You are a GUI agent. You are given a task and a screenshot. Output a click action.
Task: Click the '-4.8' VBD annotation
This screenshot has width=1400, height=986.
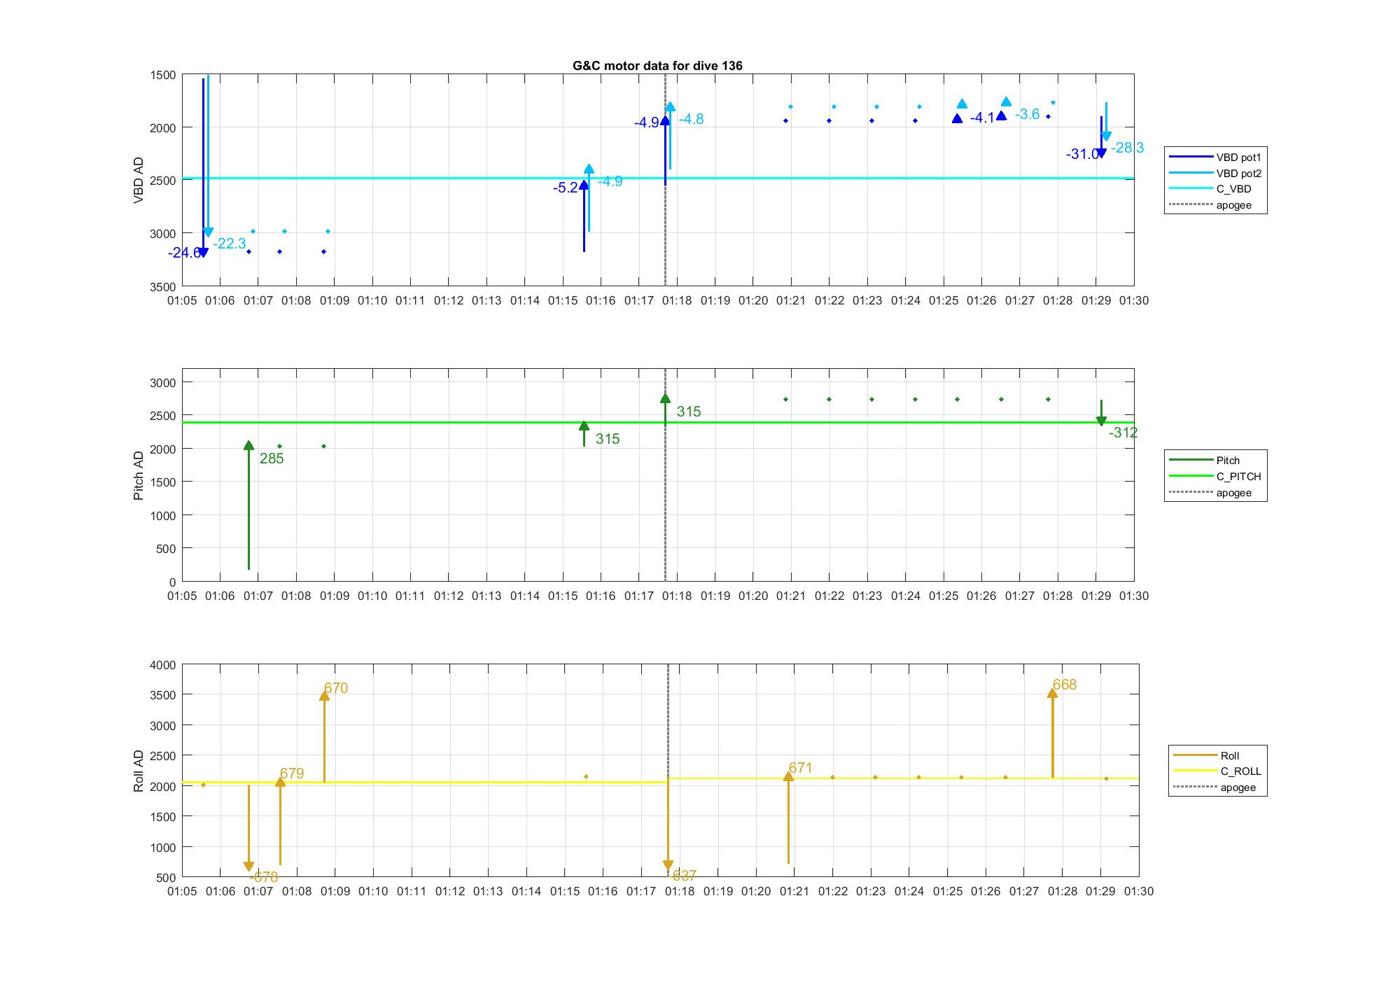(x=691, y=119)
